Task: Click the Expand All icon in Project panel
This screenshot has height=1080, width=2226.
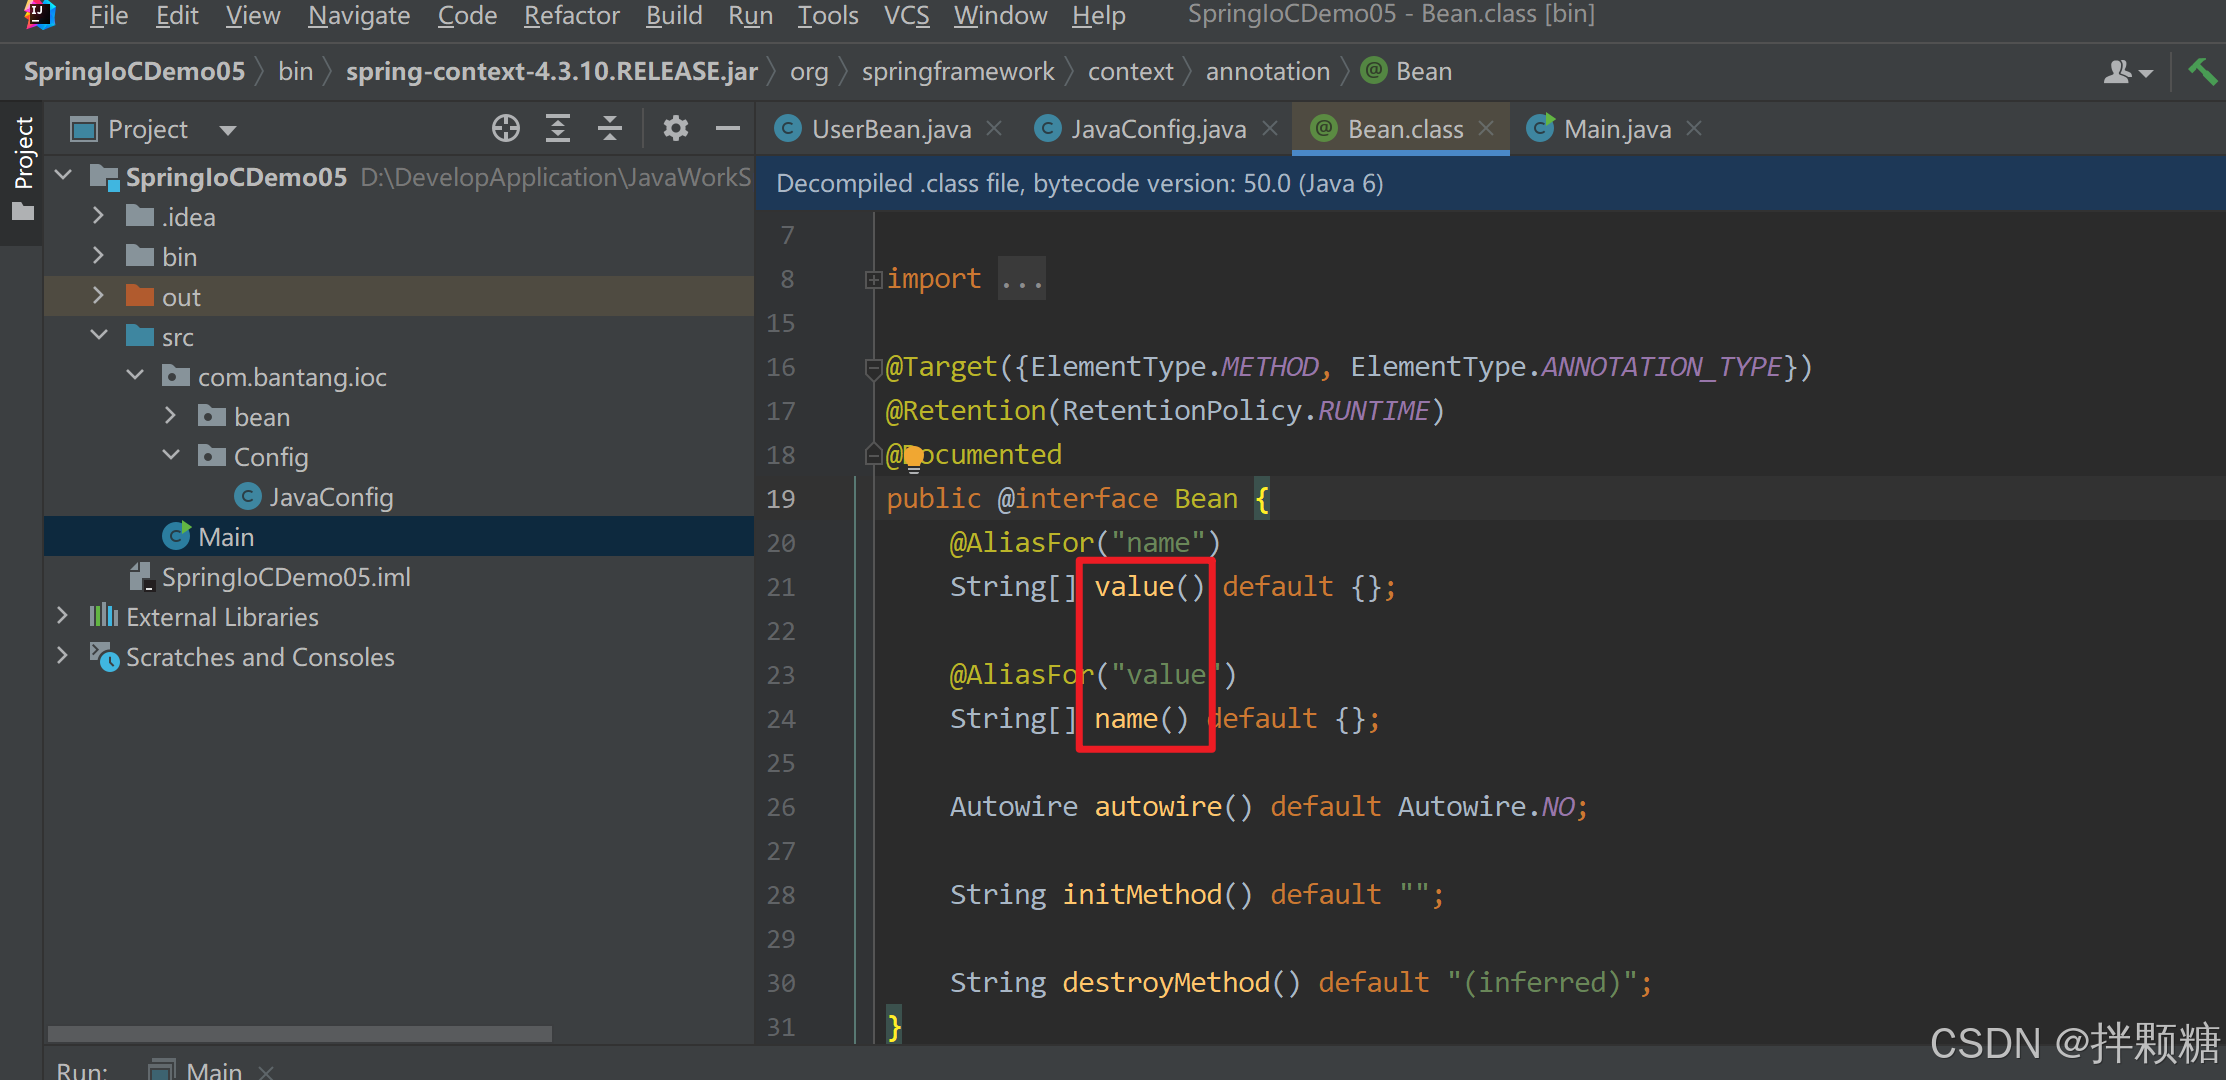Action: [x=558, y=129]
